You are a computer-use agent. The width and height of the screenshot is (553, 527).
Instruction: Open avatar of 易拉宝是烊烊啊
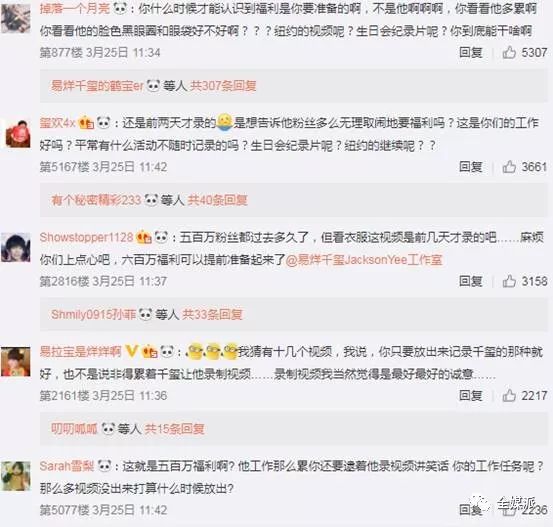click(16, 362)
